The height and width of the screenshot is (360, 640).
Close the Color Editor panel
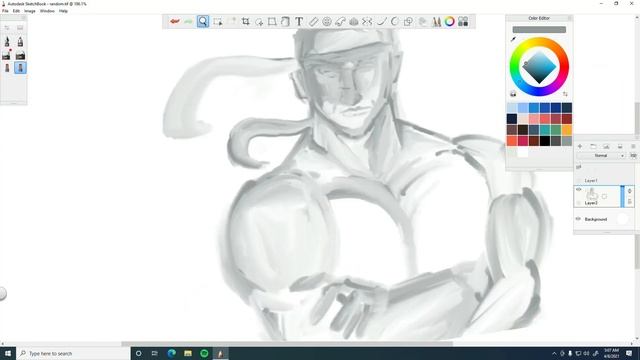click(x=570, y=18)
